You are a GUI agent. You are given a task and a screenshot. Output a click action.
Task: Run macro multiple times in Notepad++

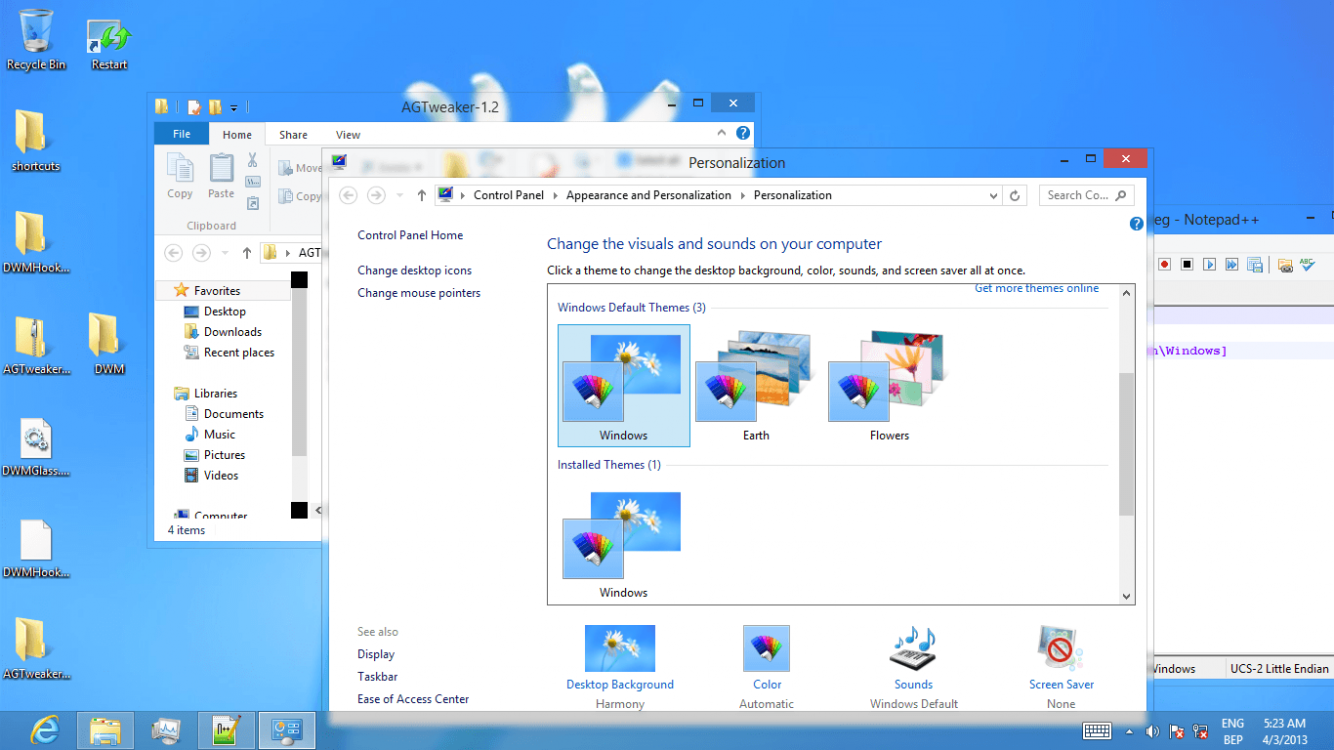1231,265
